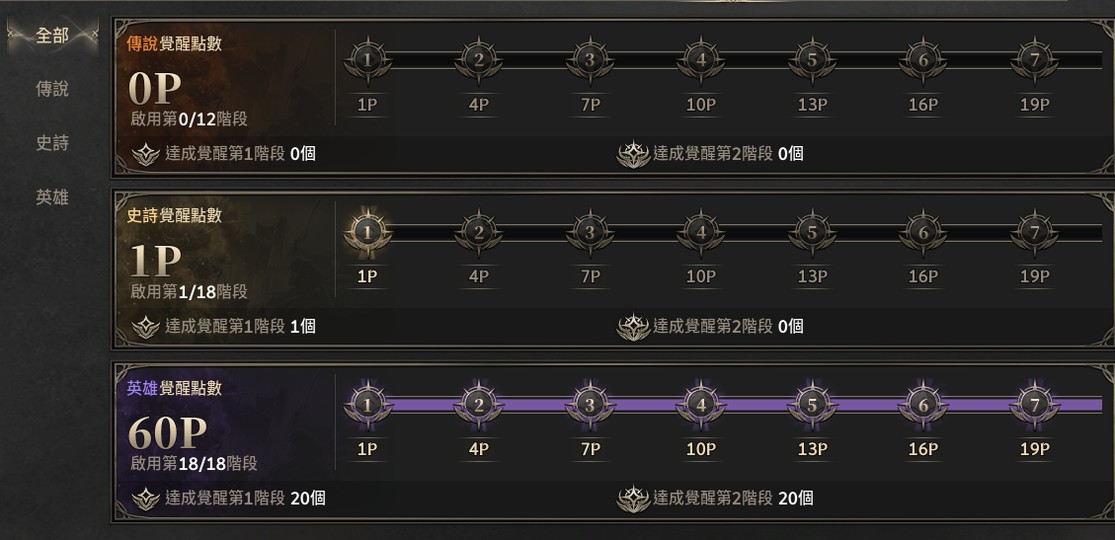Click purple stage 2 medallion in 英雄 row

coord(479,406)
